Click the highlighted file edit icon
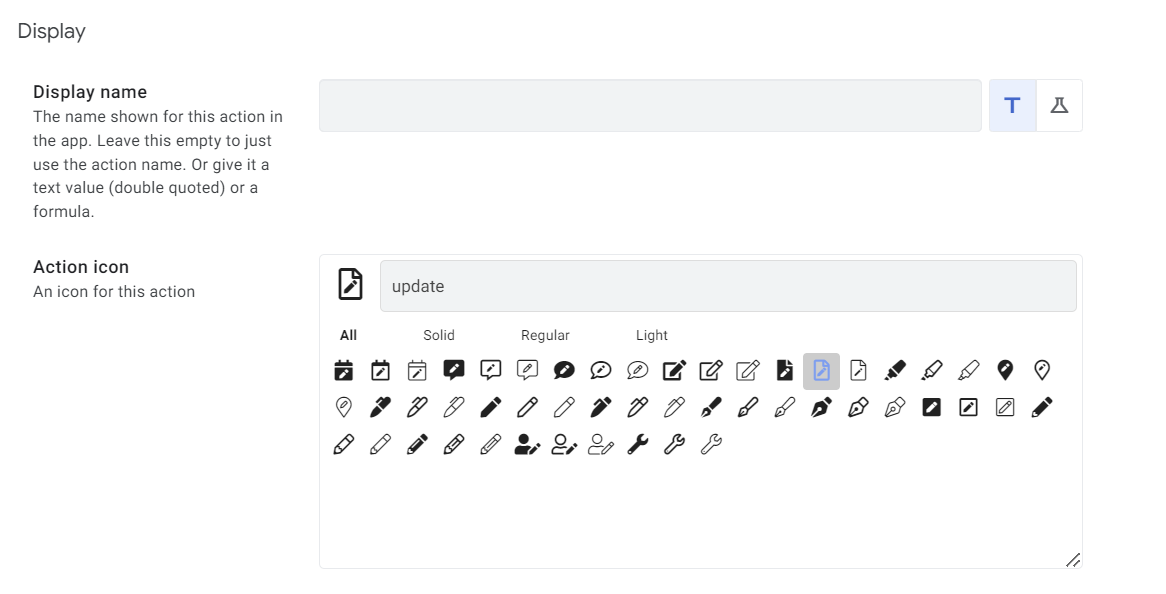Screen dimensions: 1166x594 coord(821,371)
